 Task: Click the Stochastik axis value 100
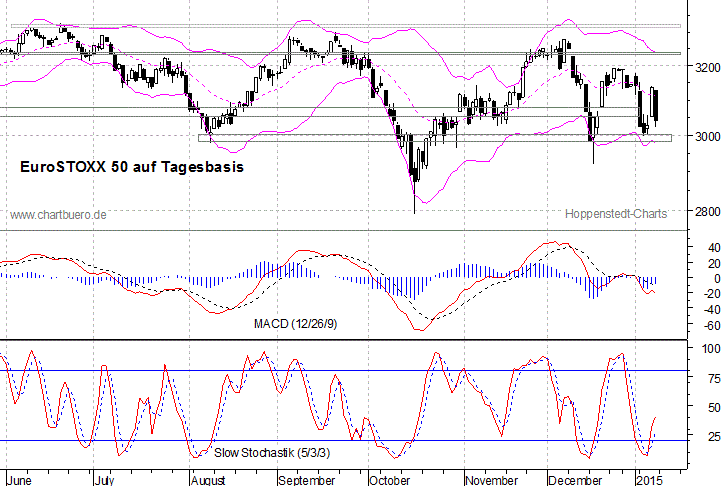point(711,349)
